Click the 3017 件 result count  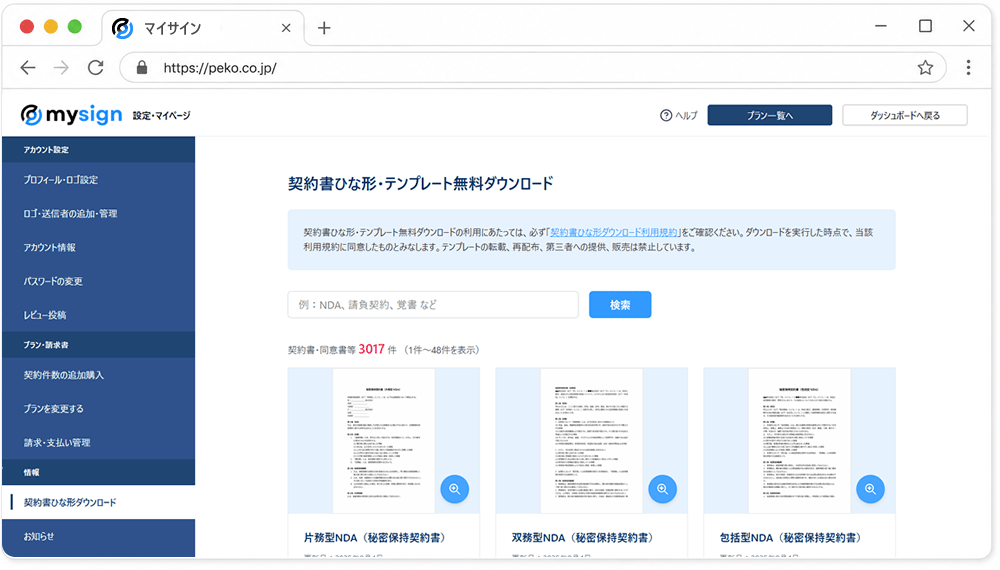click(377, 349)
